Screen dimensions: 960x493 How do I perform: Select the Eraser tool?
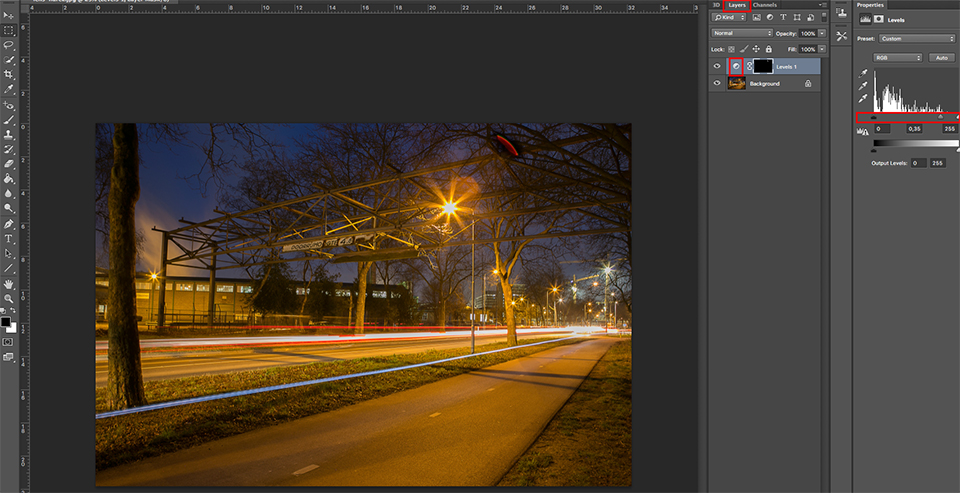(9, 164)
